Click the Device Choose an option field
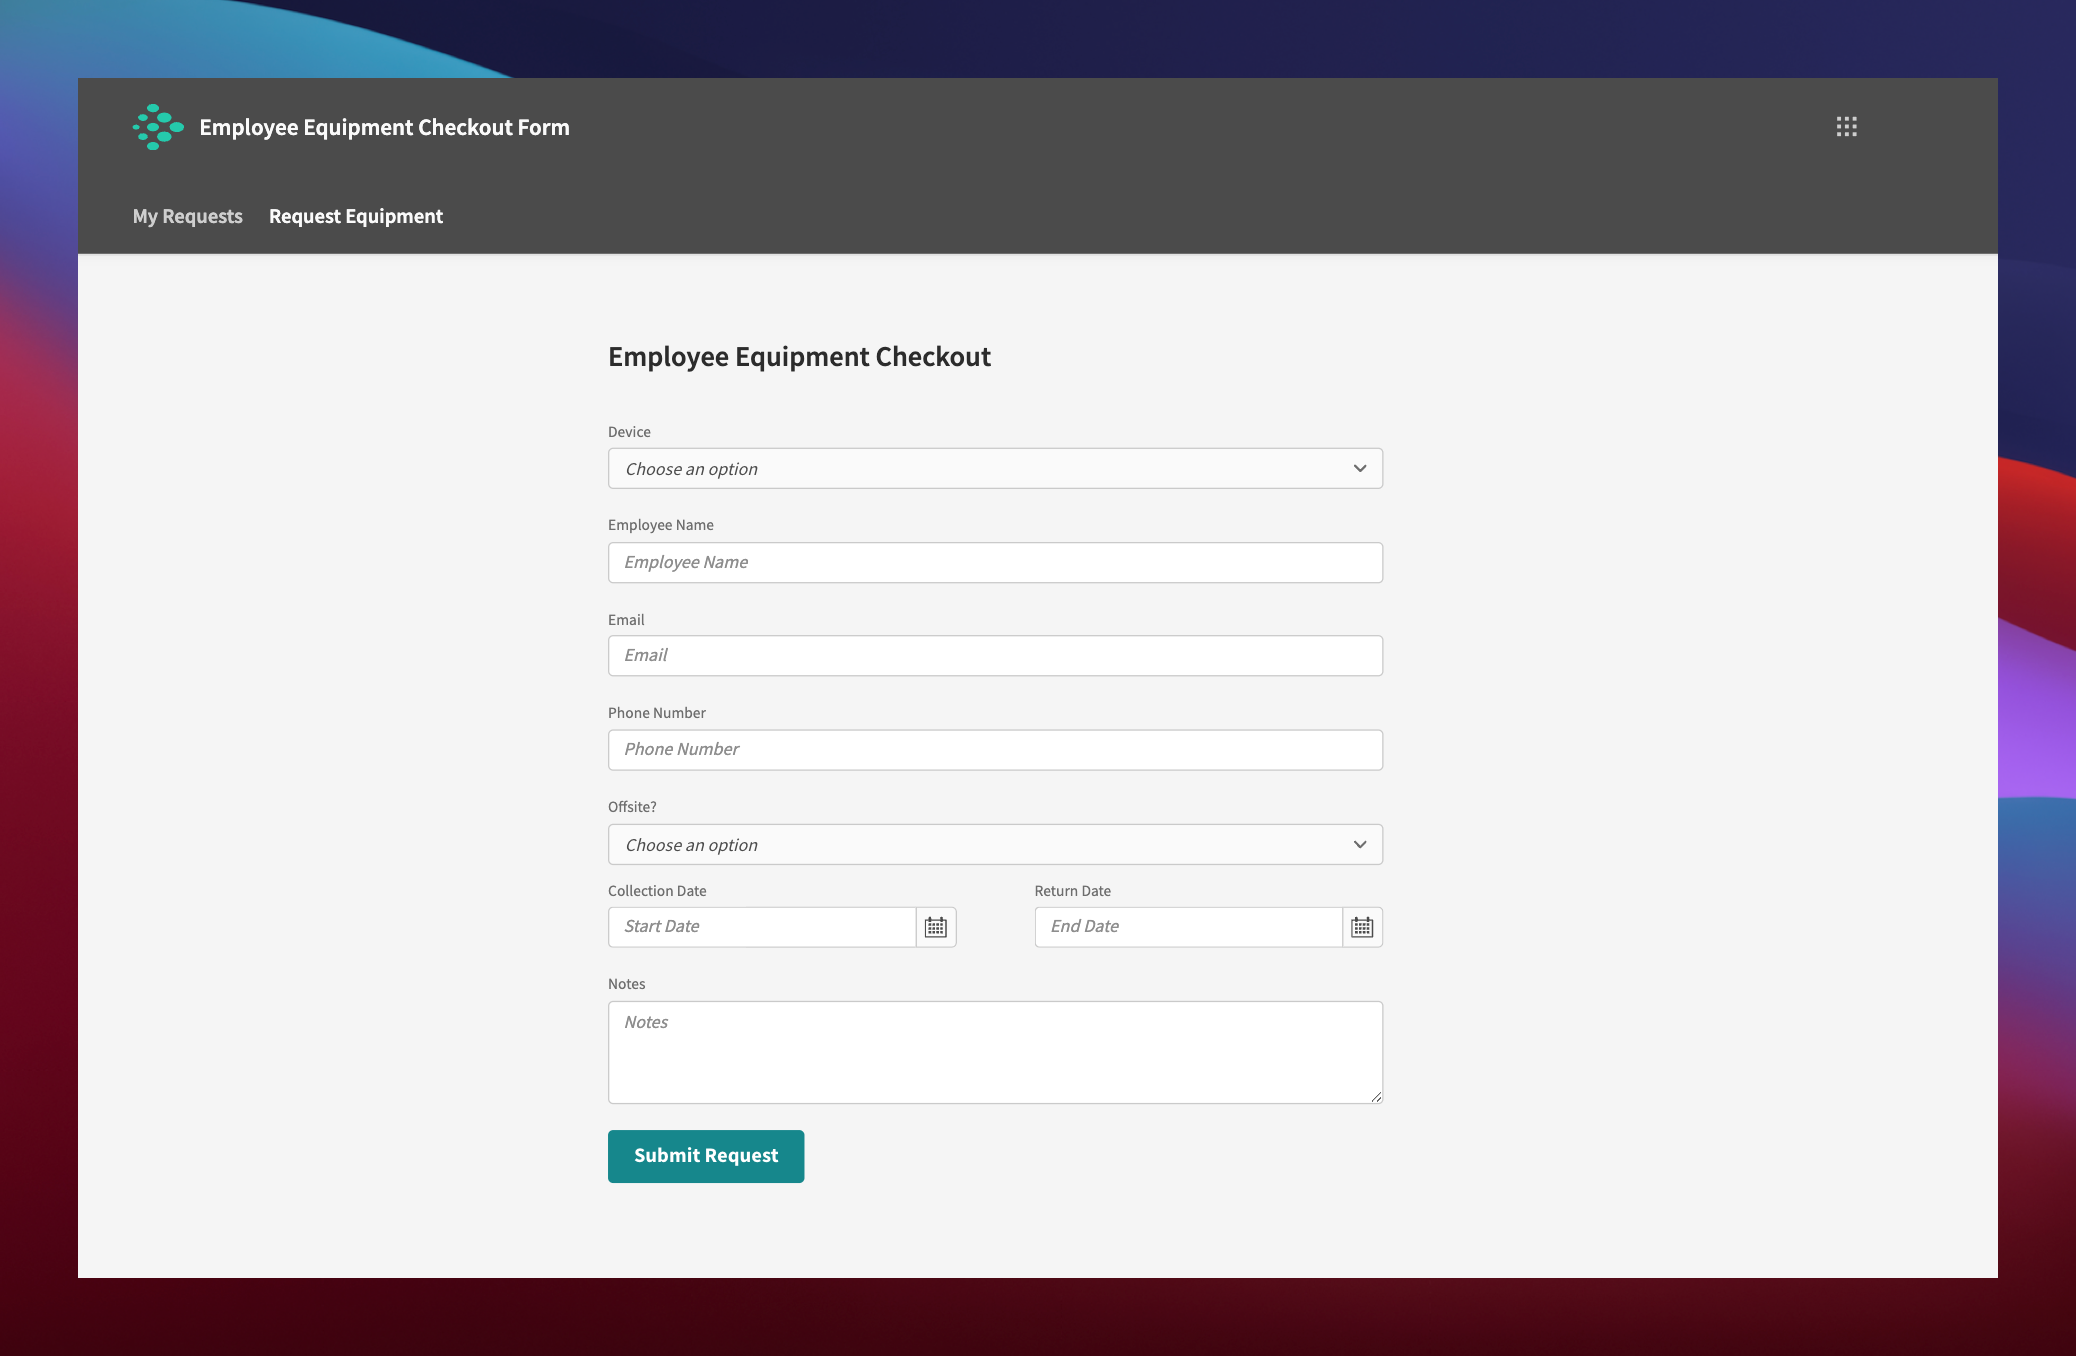Image resolution: width=2076 pixels, height=1356 pixels. click(x=996, y=468)
